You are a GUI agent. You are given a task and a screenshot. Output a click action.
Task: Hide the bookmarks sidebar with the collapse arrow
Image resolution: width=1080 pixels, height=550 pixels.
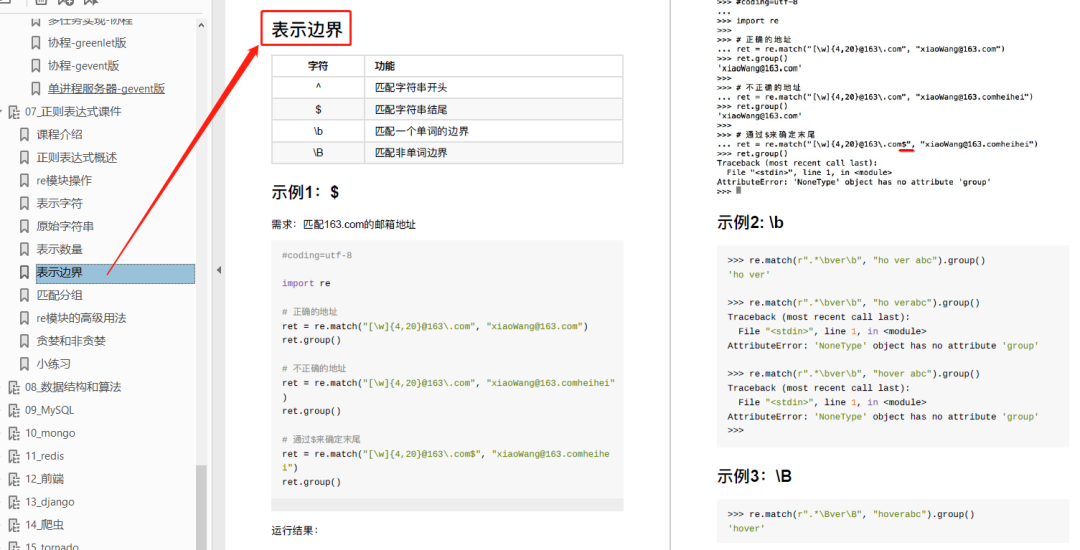coord(219,270)
